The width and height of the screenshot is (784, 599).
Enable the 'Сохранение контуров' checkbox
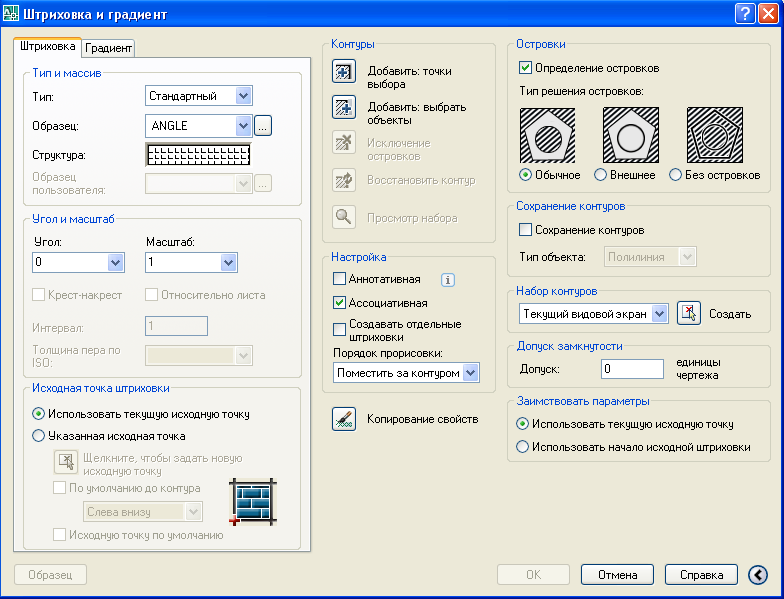[x=525, y=230]
